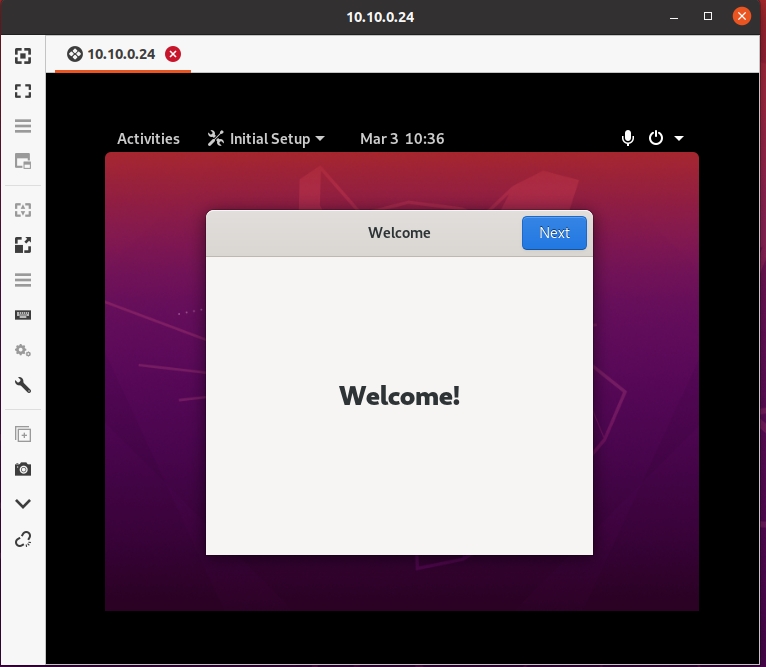The image size is (766, 667).
Task: Open connection preferences gears icon
Action: 23,350
